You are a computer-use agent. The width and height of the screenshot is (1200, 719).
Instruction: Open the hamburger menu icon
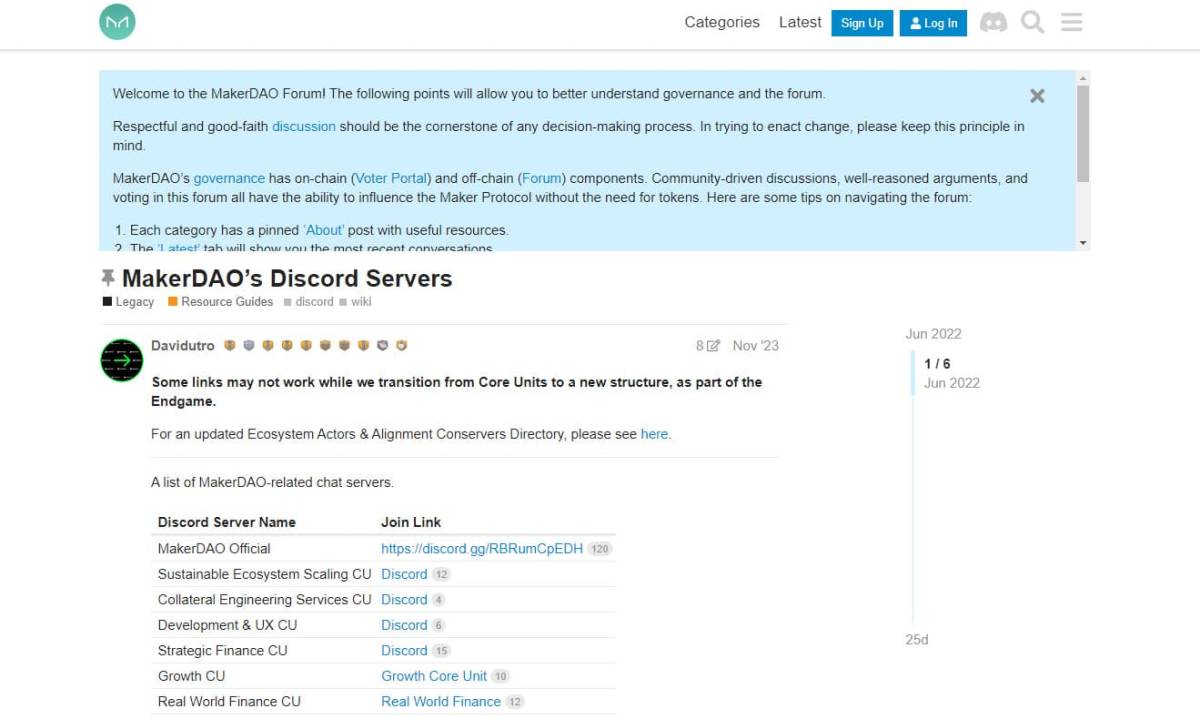click(x=1071, y=22)
